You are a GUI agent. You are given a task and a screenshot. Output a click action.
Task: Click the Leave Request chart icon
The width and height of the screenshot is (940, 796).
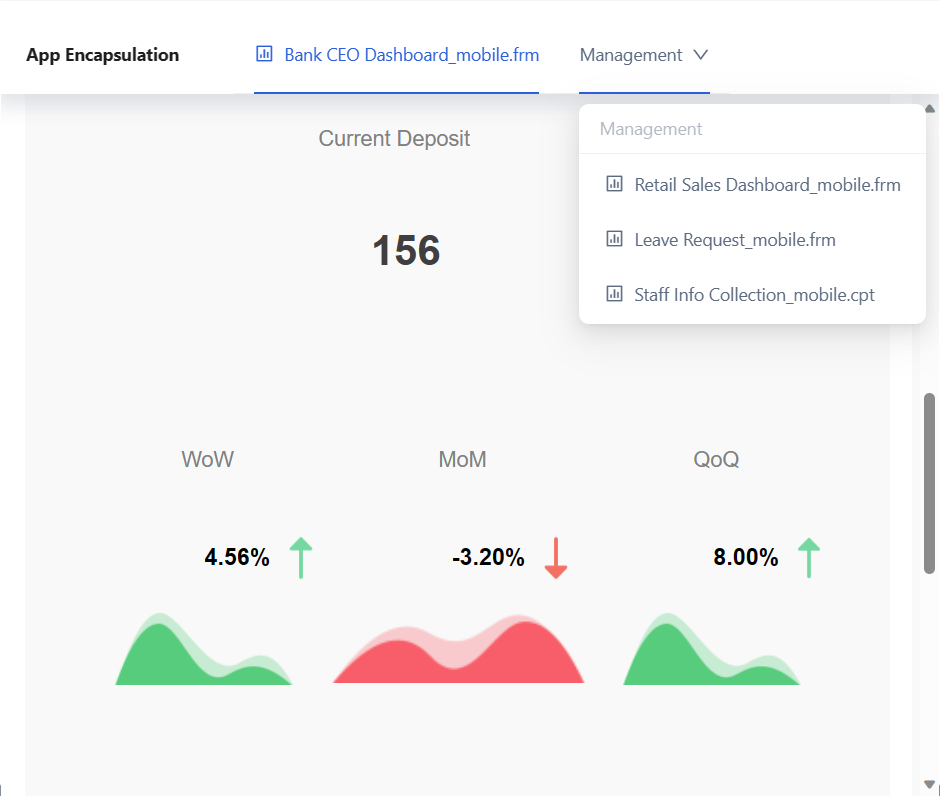click(x=614, y=239)
